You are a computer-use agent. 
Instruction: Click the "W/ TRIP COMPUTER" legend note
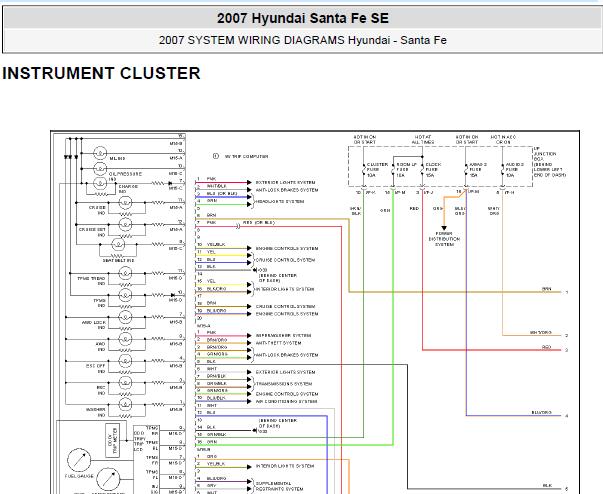[x=246, y=156]
